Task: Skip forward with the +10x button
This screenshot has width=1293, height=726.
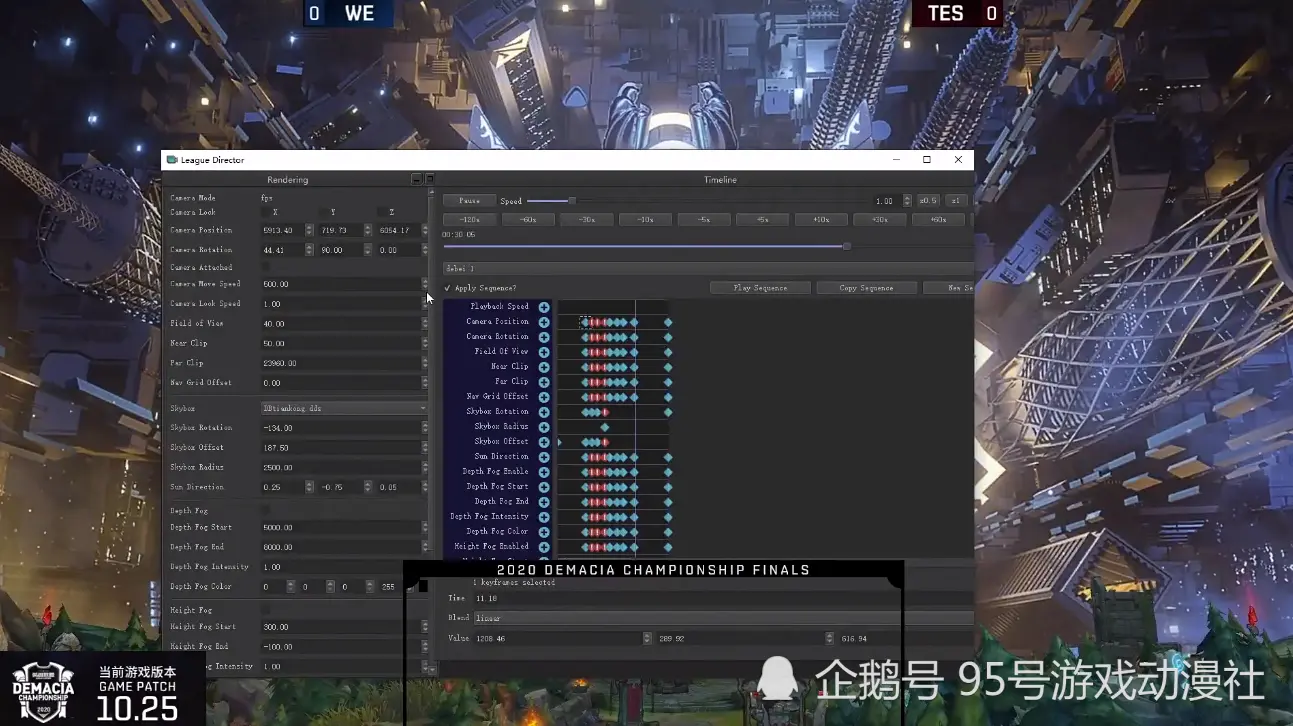Action: point(821,220)
